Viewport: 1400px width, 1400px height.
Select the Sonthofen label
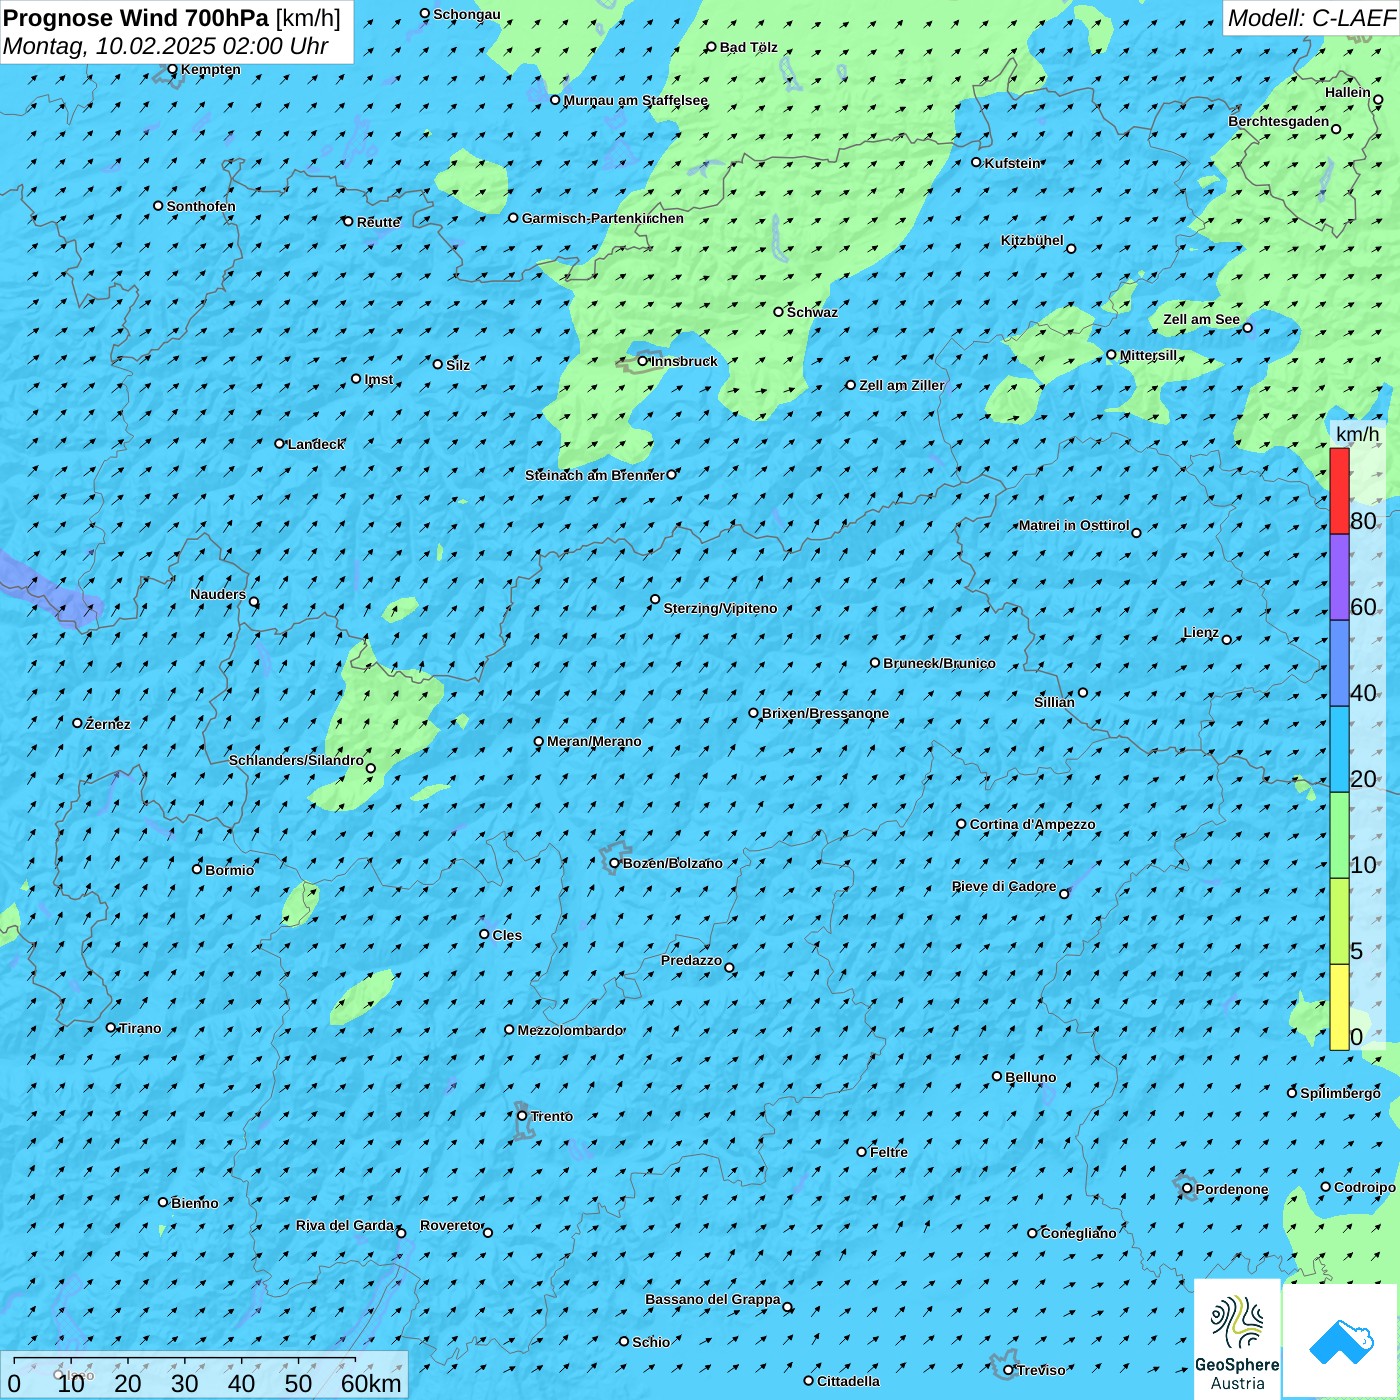pyautogui.click(x=201, y=206)
